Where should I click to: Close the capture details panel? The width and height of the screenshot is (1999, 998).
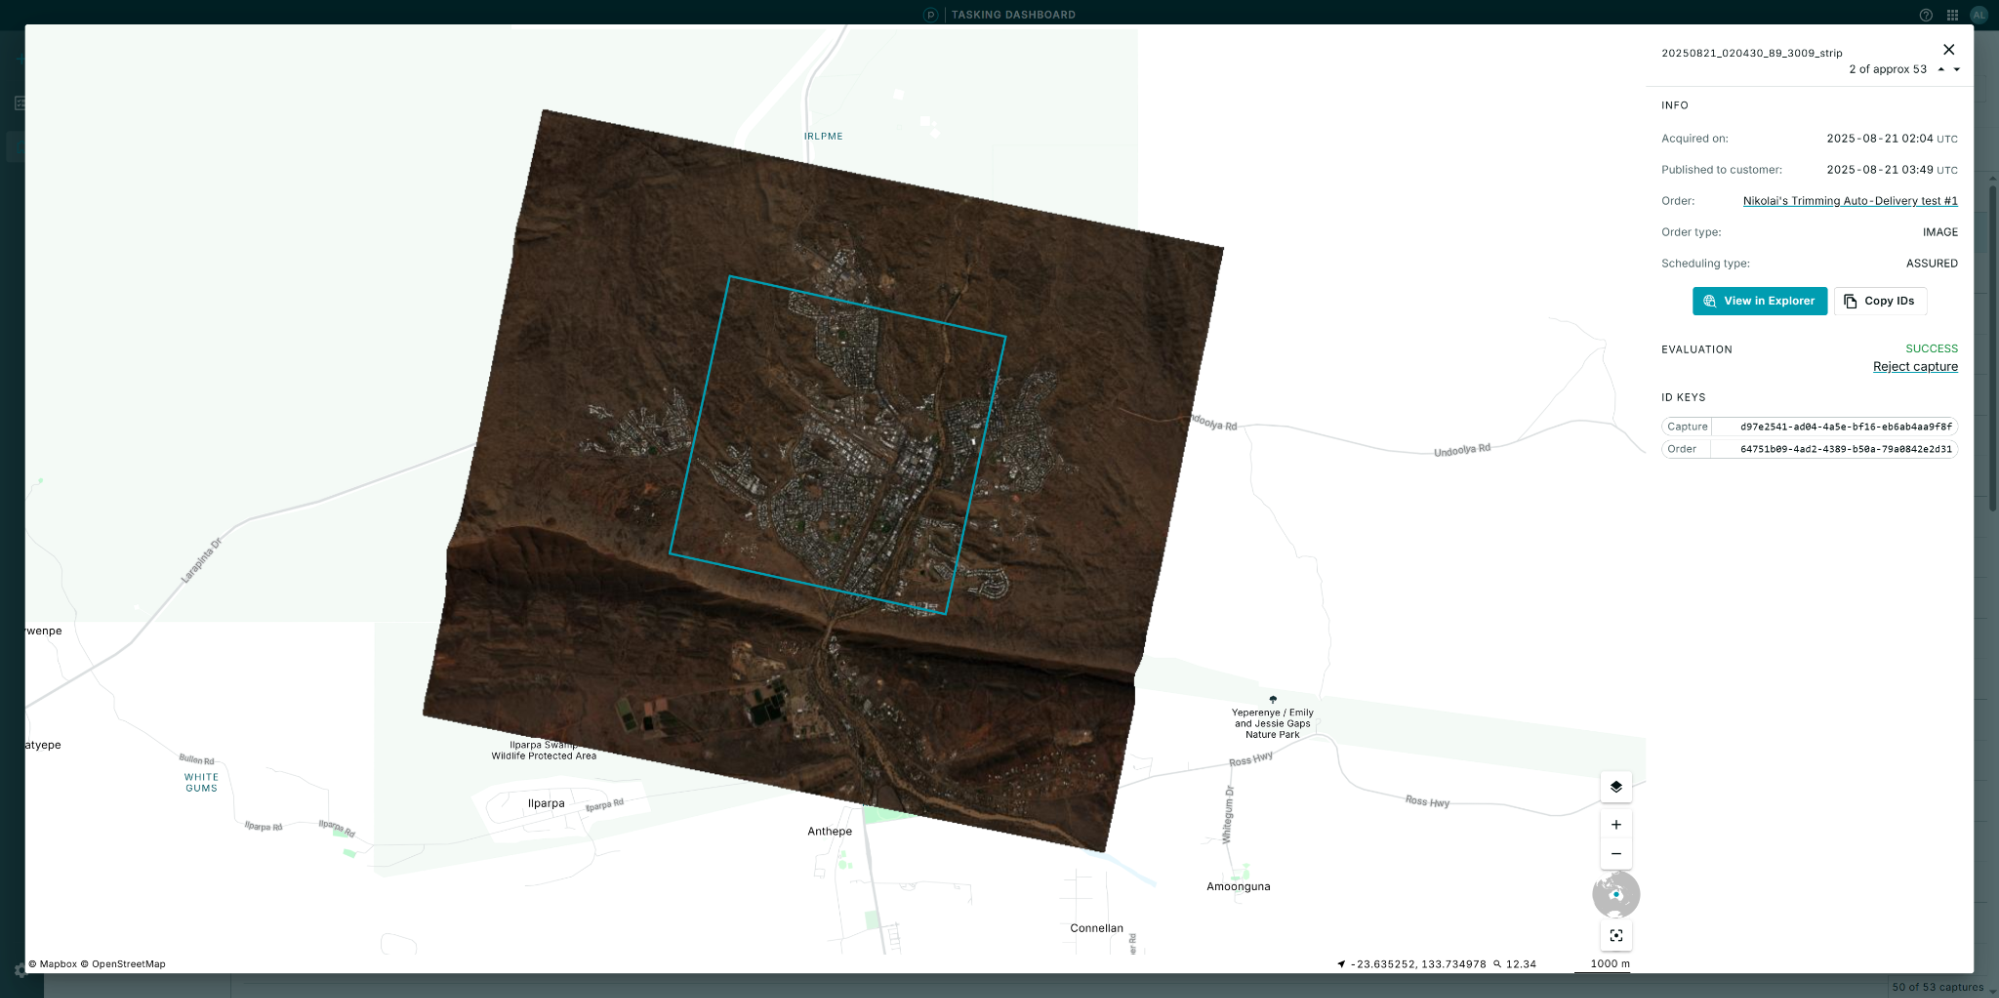point(1948,50)
